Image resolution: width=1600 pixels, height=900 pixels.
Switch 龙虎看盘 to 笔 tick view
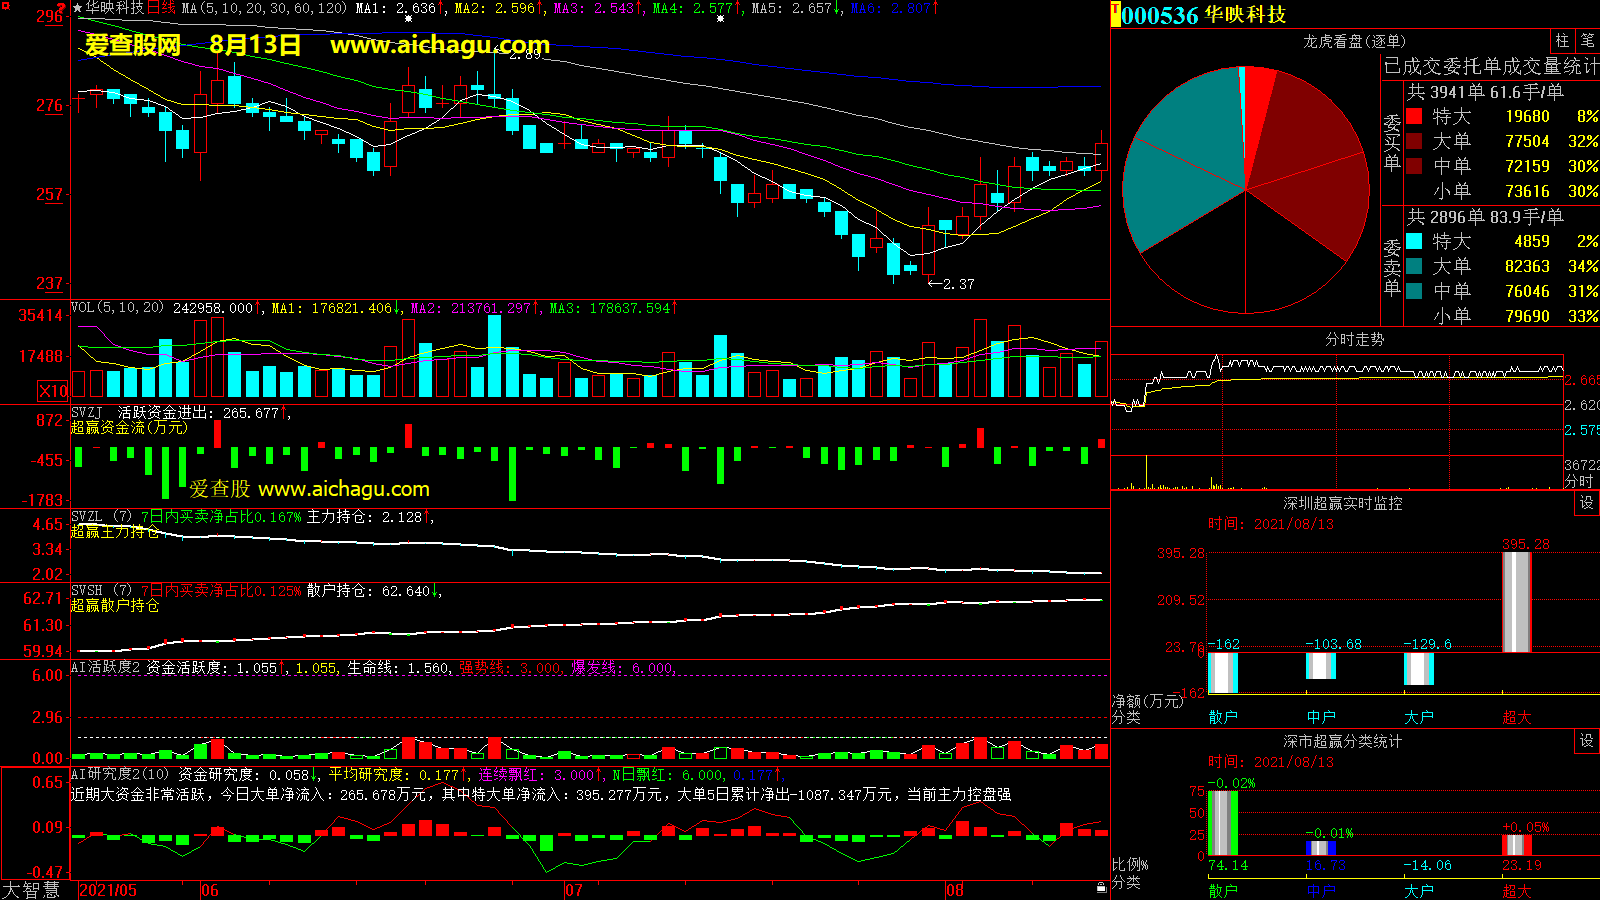click(x=1587, y=41)
